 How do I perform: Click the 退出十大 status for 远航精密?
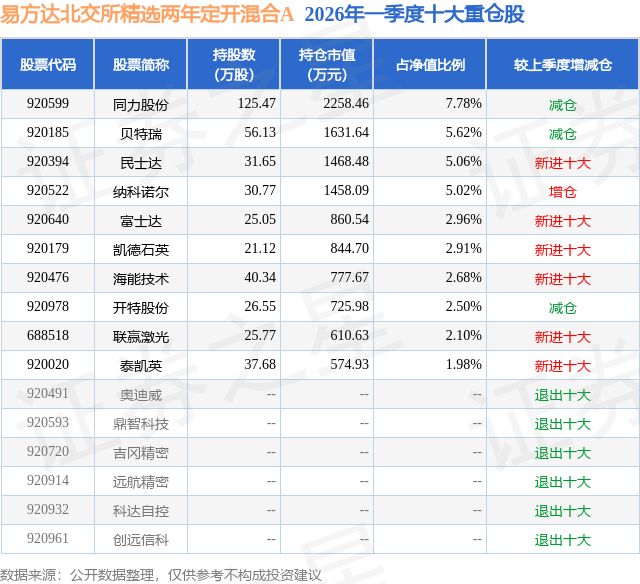pos(563,482)
